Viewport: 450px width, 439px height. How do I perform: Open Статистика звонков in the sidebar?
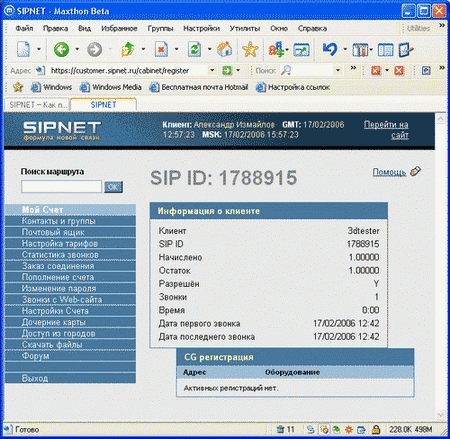(70, 255)
